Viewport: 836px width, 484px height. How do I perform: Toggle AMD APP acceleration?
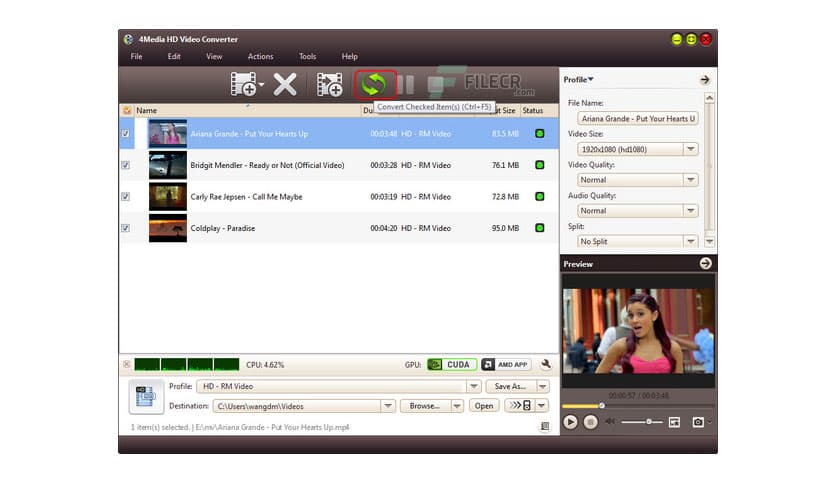coord(506,365)
